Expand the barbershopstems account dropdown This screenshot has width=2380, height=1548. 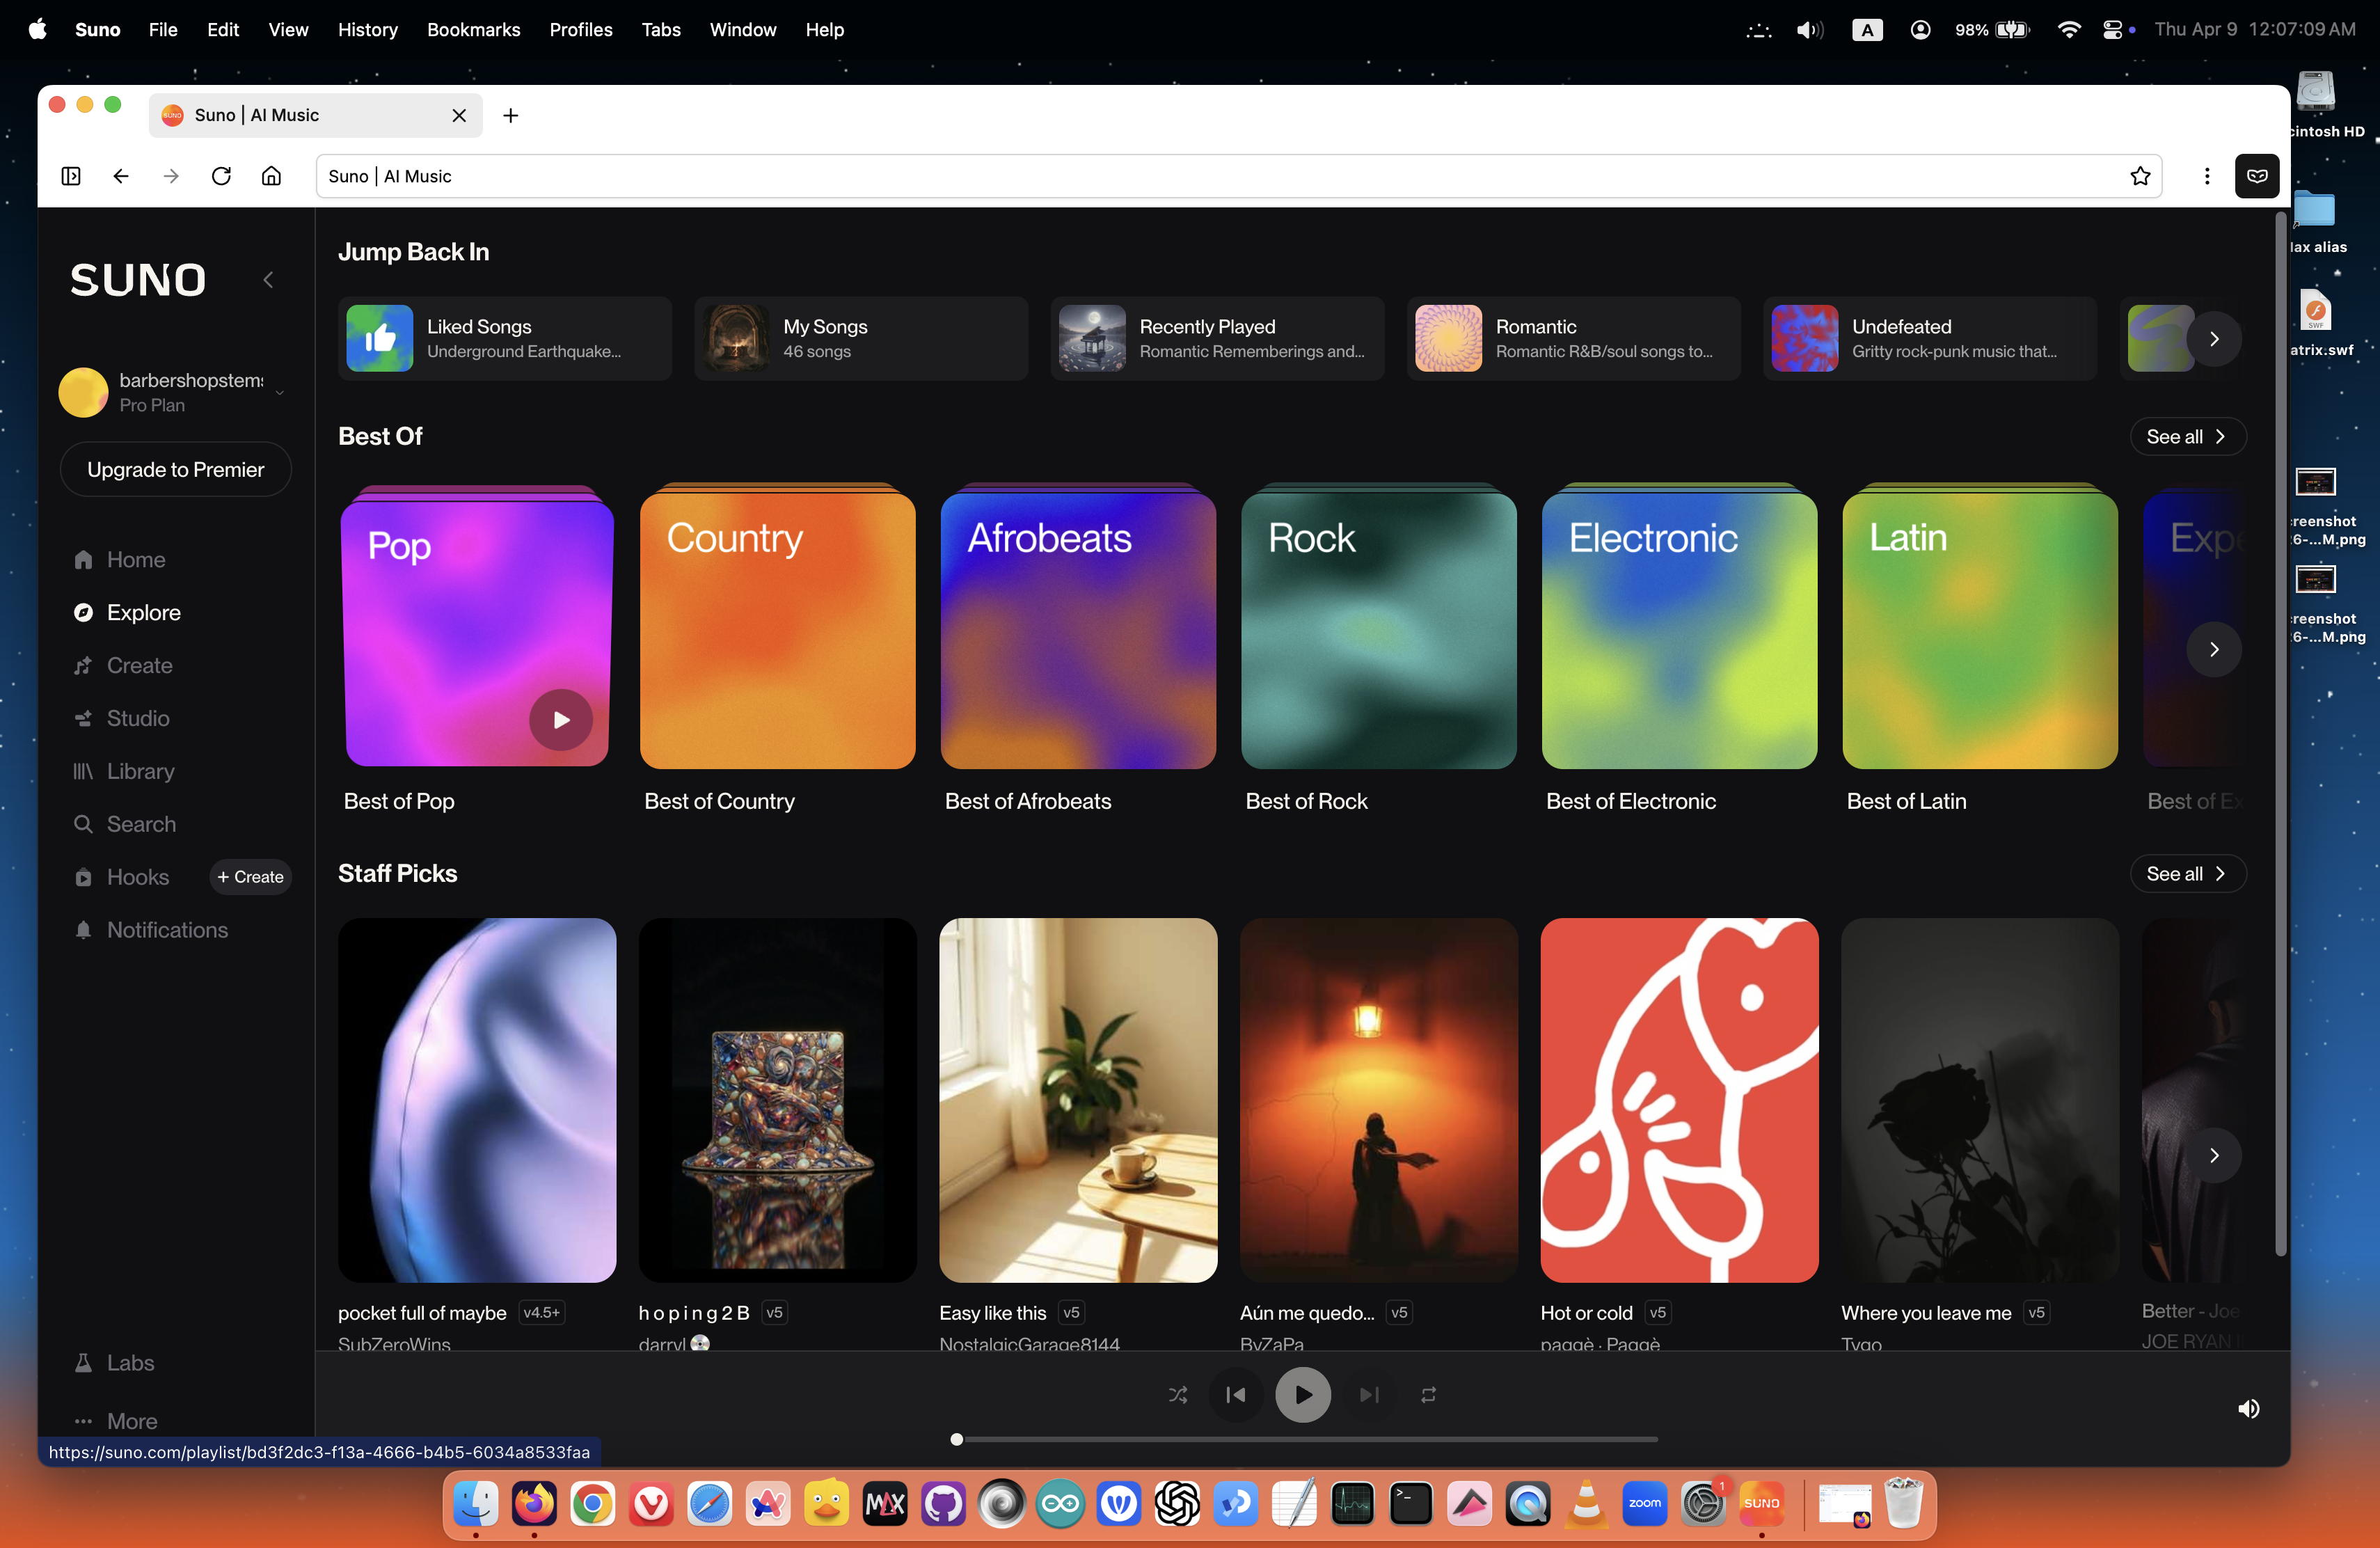coord(279,392)
